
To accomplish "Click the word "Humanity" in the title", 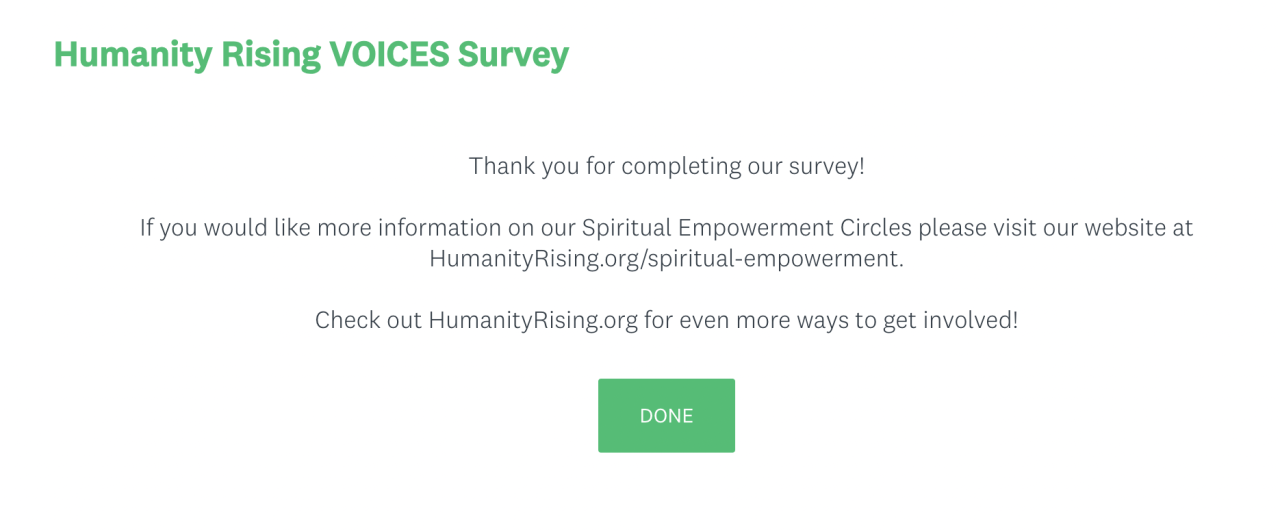I will 118,54.
